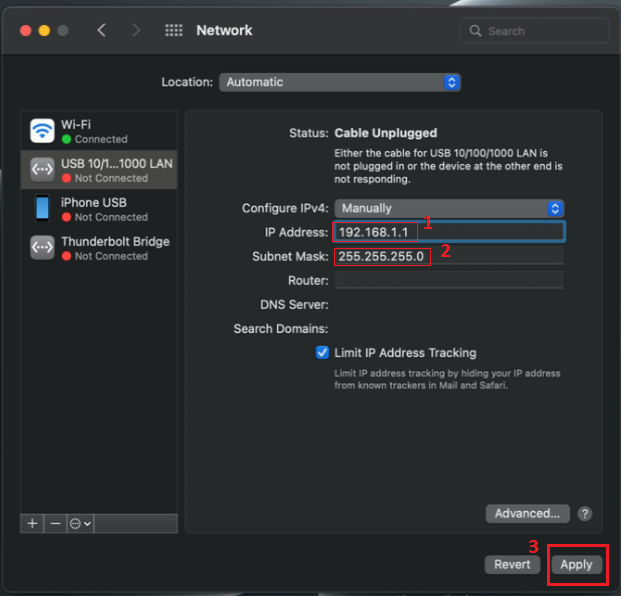Screen dimensions: 621x596
Task: Expand the Configure IPv4 dropdown
Action: click(x=449, y=208)
